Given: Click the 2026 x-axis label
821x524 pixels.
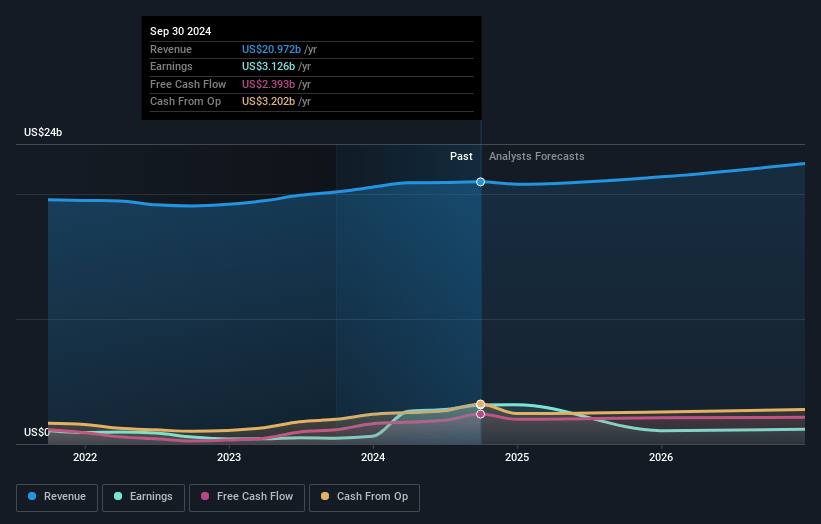Looking at the screenshot, I should pos(661,457).
